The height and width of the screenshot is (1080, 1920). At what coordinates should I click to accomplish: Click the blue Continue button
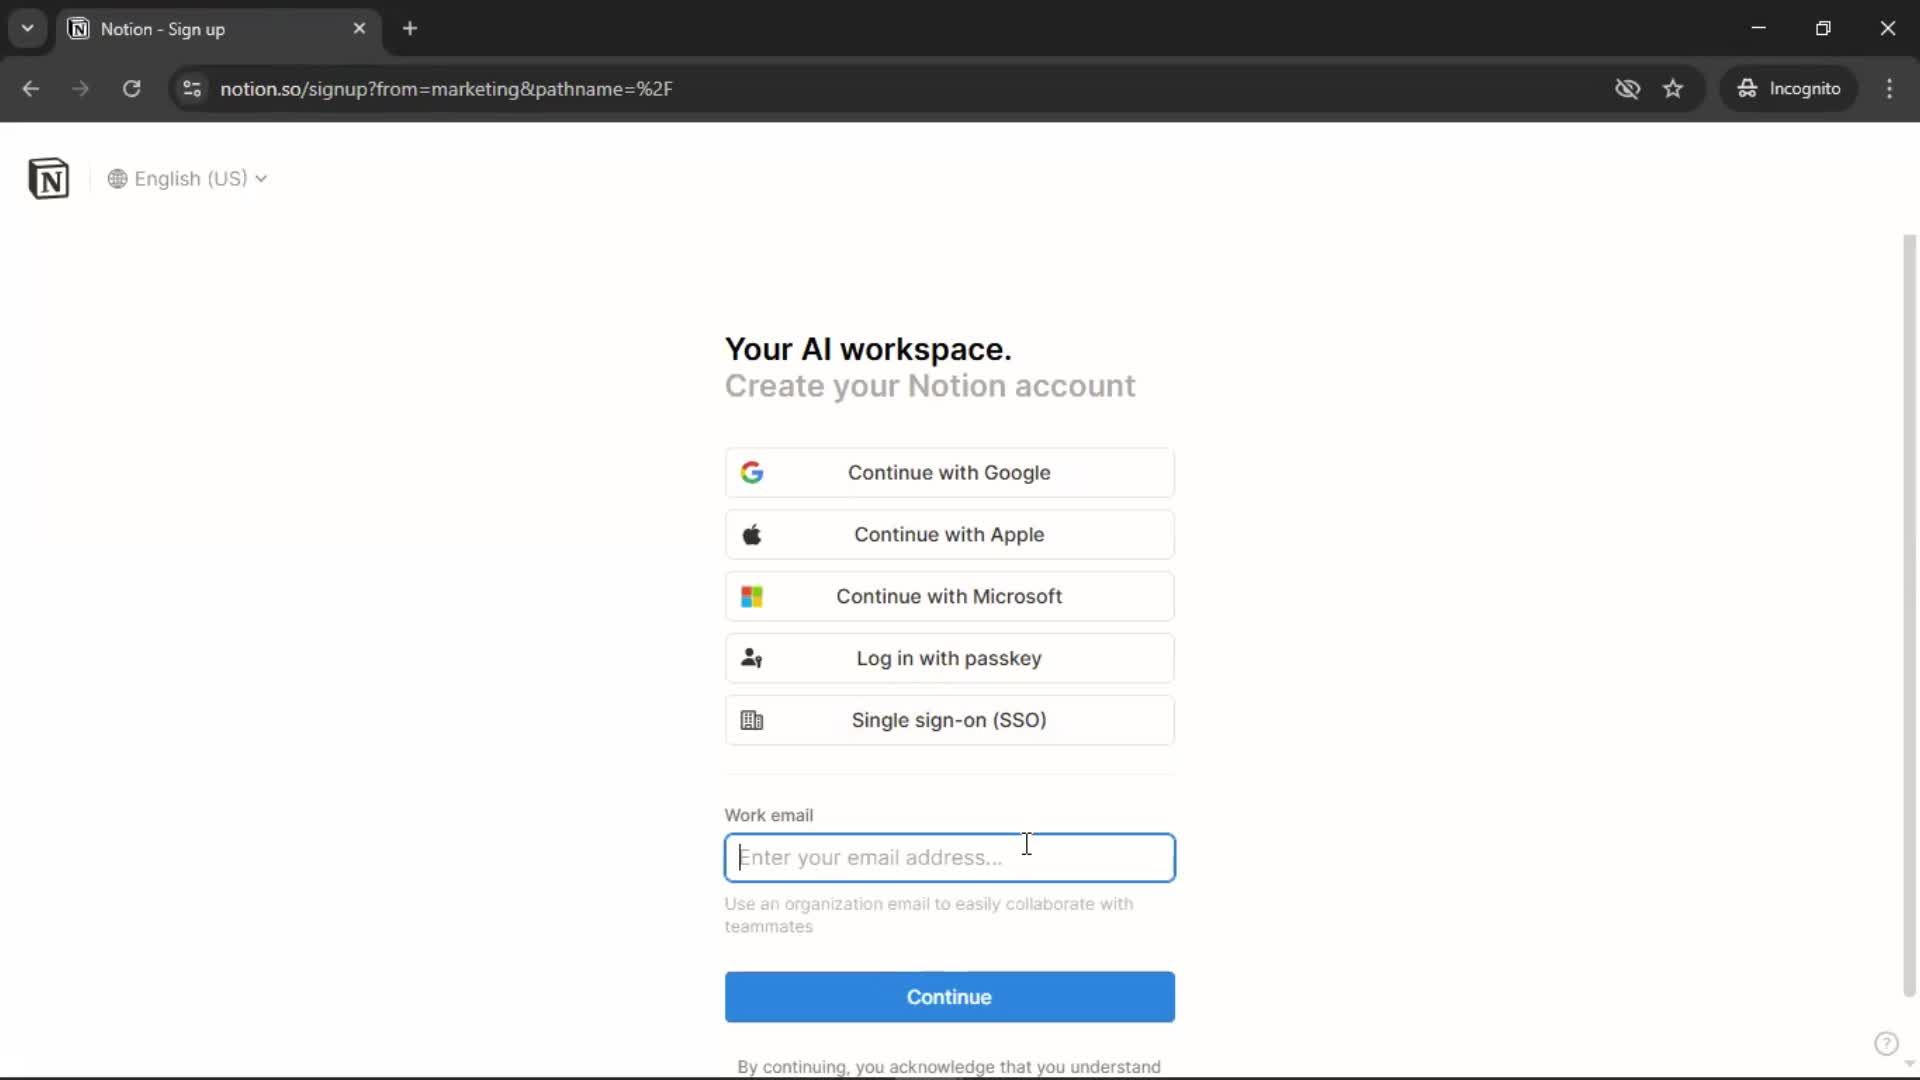(949, 997)
